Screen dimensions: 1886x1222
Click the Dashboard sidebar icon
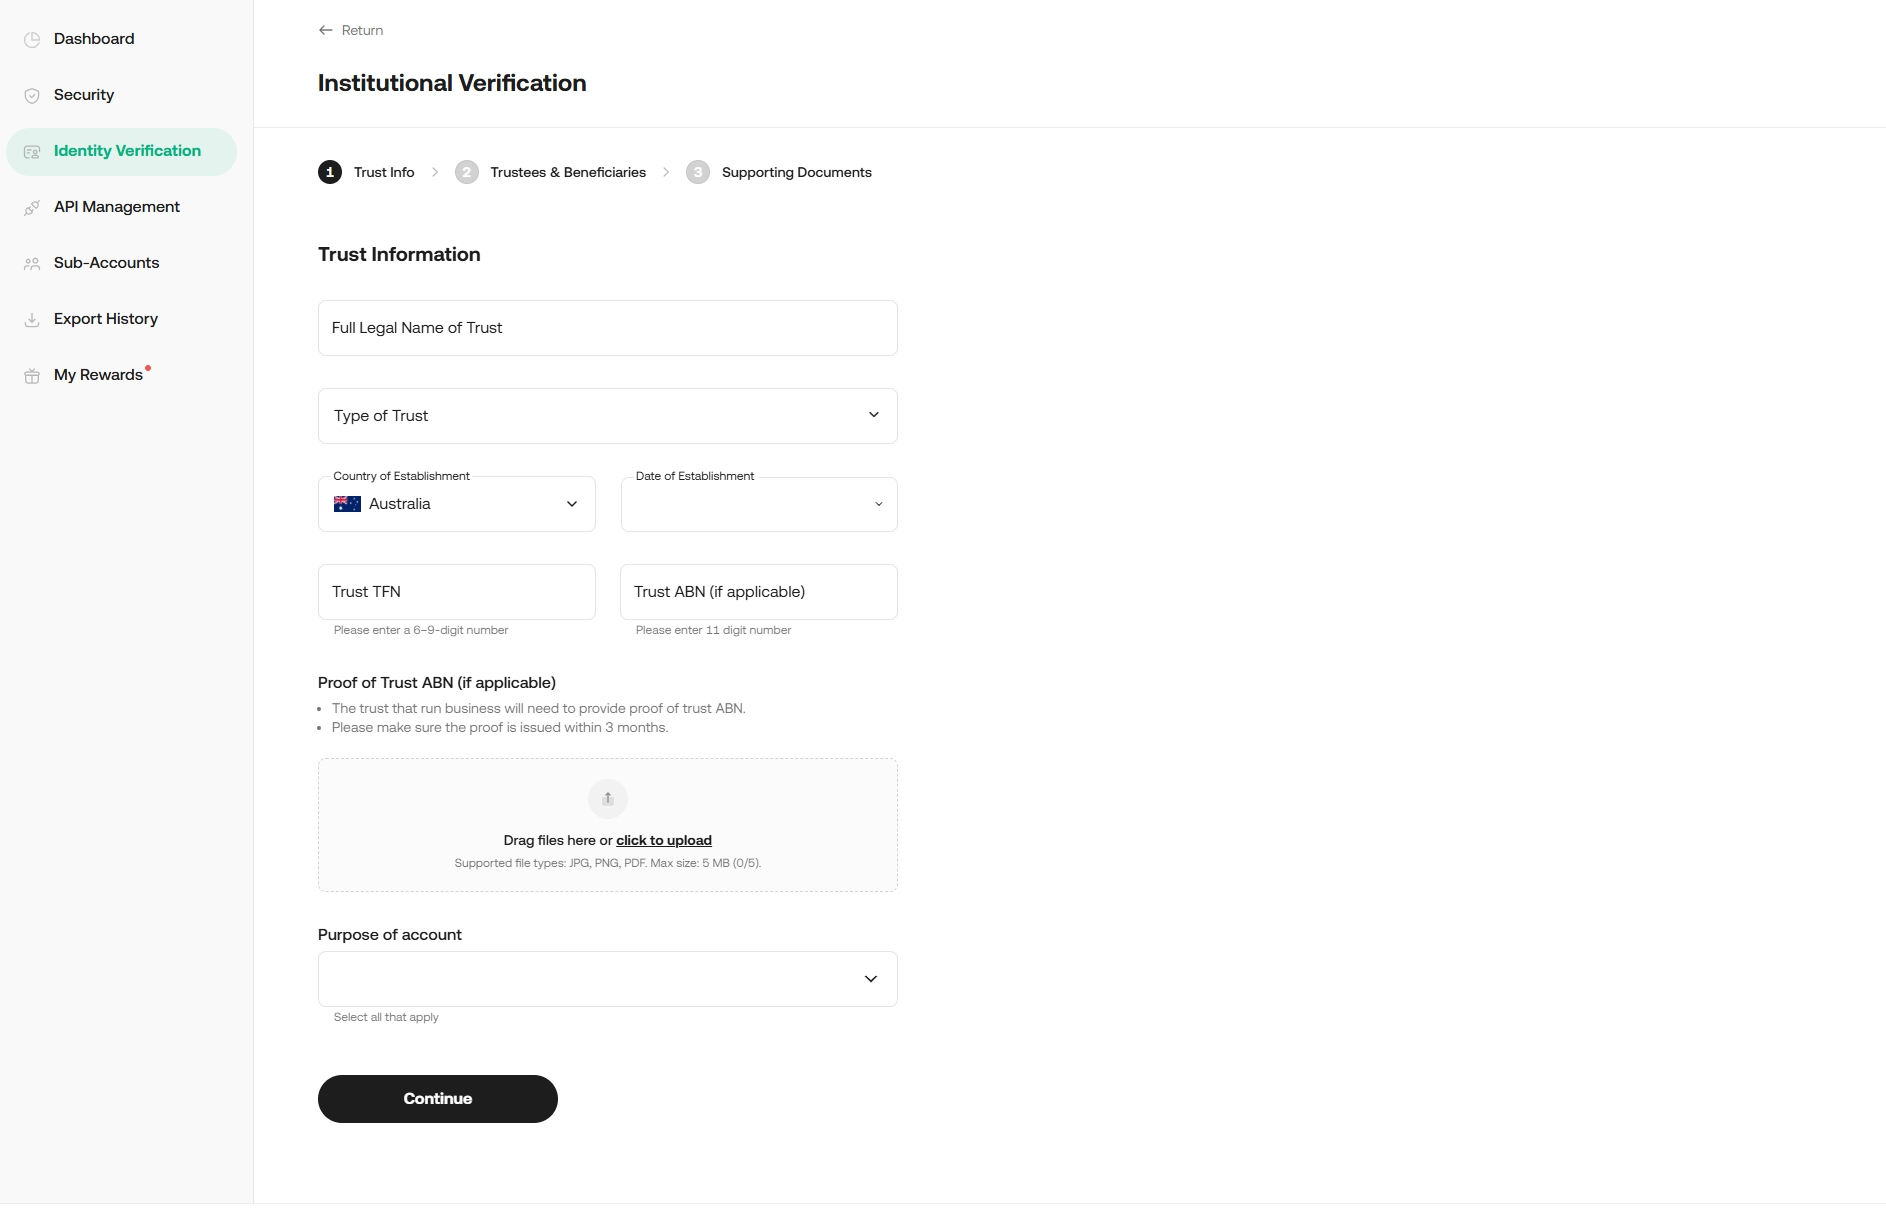(32, 40)
